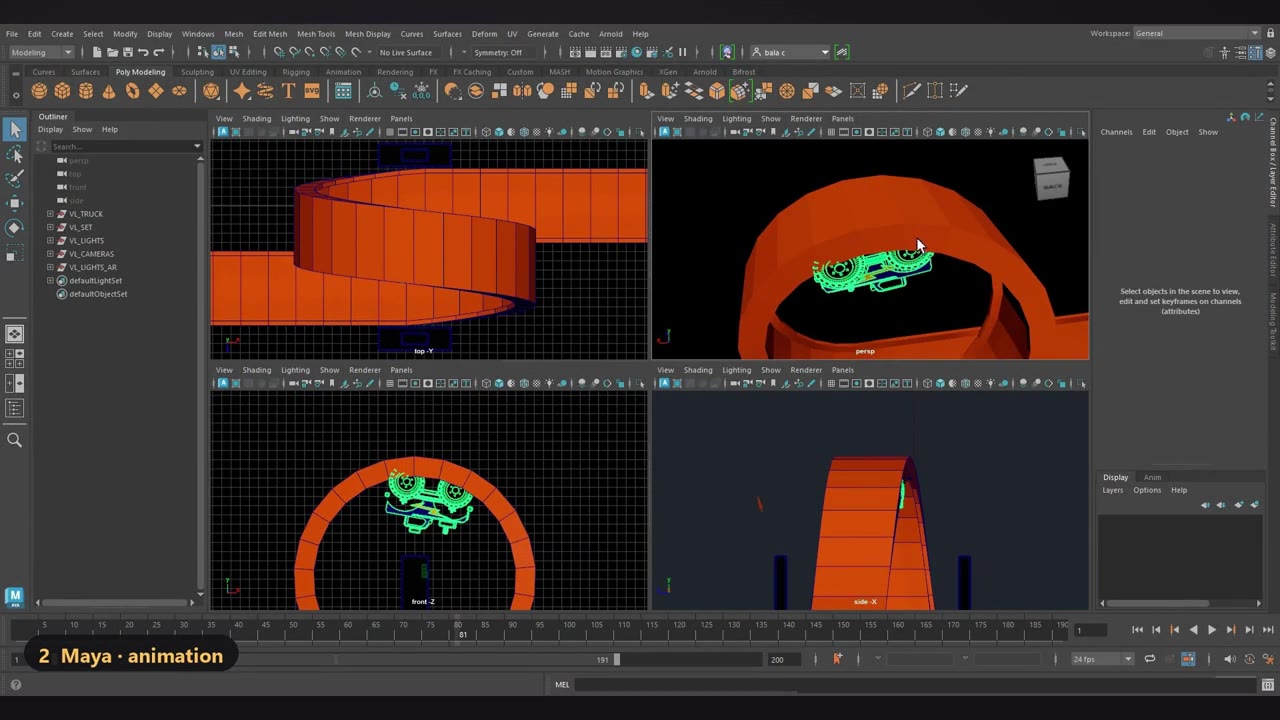Create a polygon cylinder from the shelf

coord(86,91)
